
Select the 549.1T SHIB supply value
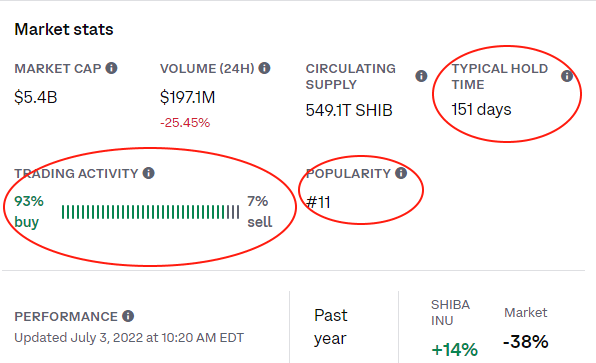click(x=349, y=111)
